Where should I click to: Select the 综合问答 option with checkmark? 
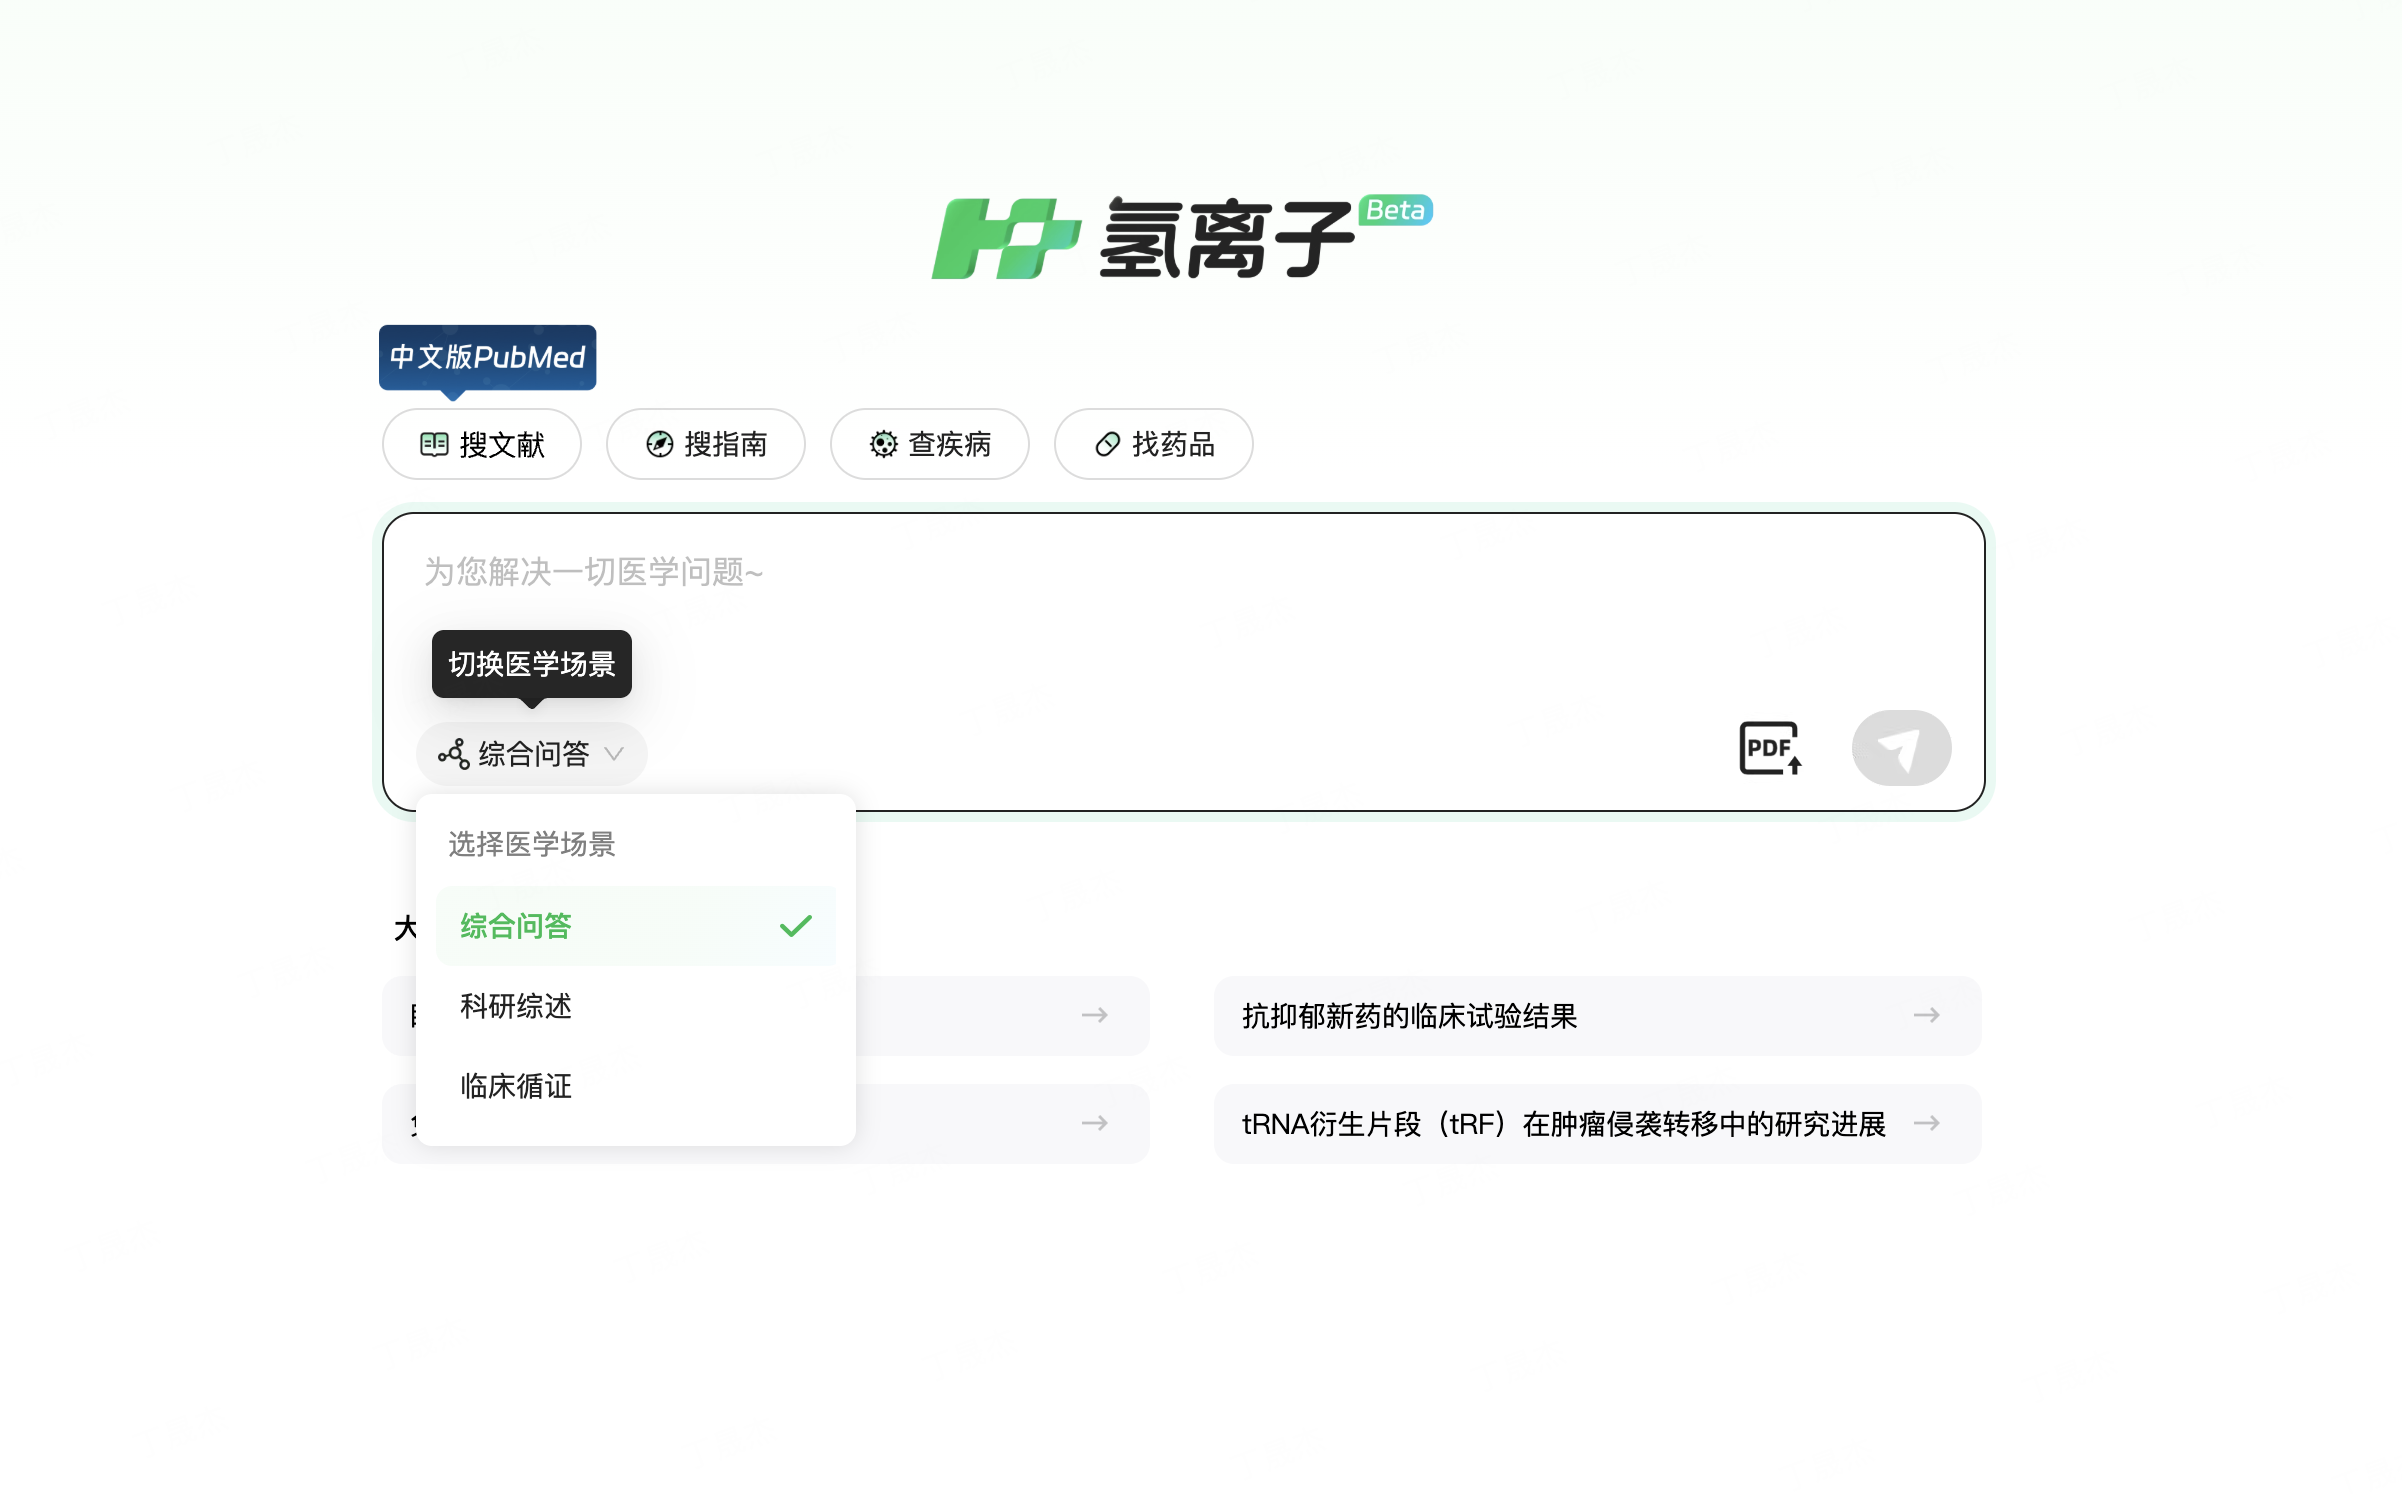pyautogui.click(x=635, y=927)
